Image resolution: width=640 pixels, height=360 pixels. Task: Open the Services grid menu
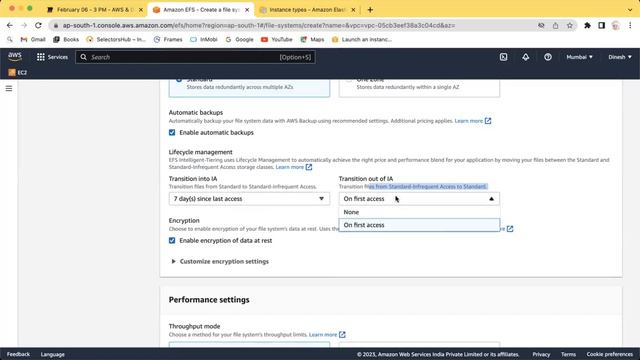[52, 57]
